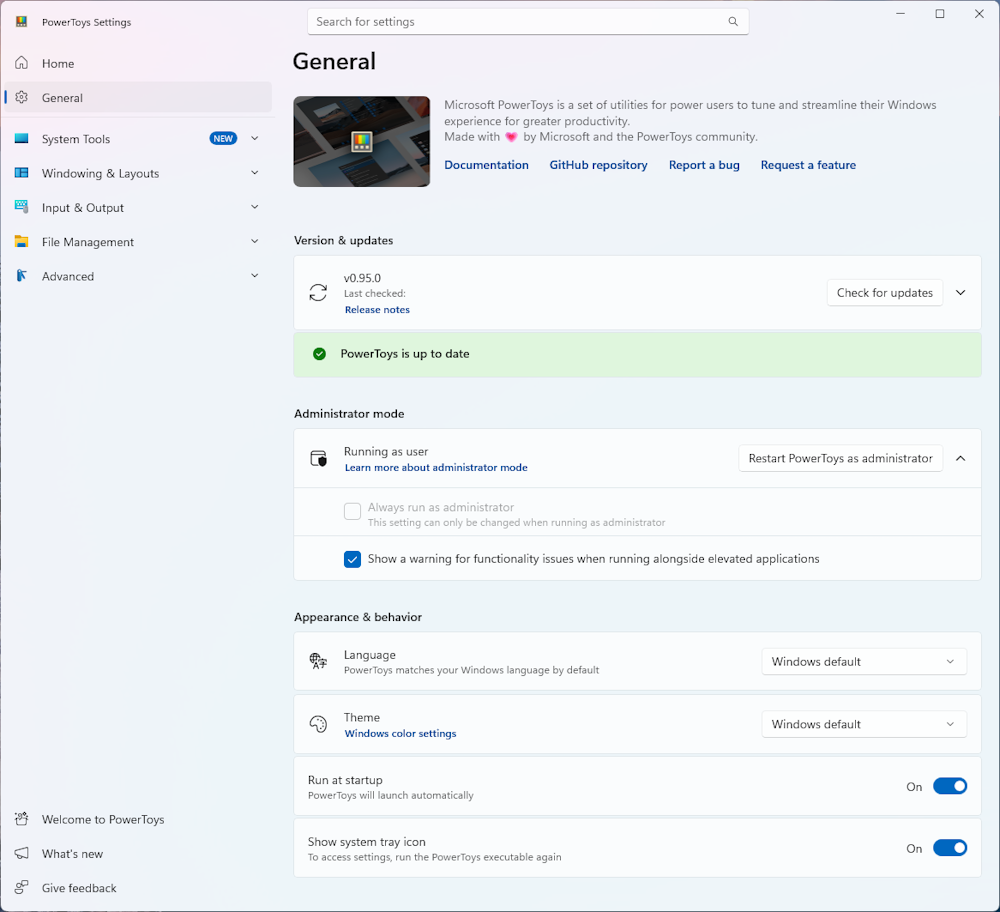
Task: Click the Windowing & Layouts sidebar icon
Action: (x=21, y=173)
